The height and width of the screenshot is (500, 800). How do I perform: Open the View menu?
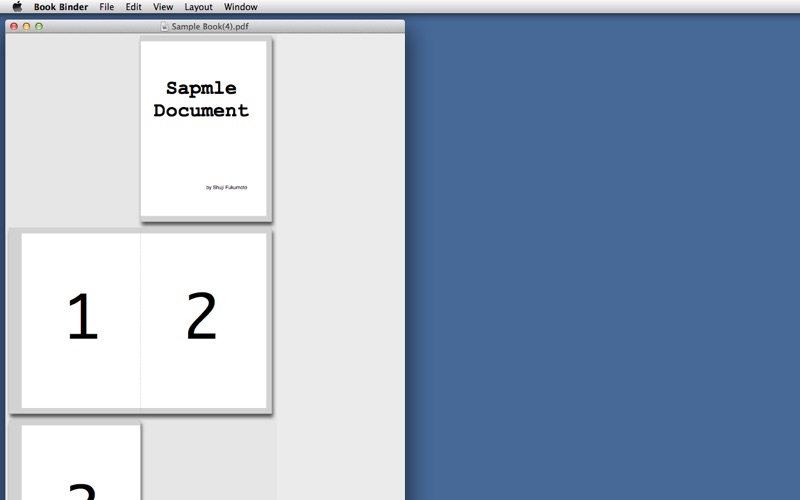pos(163,7)
